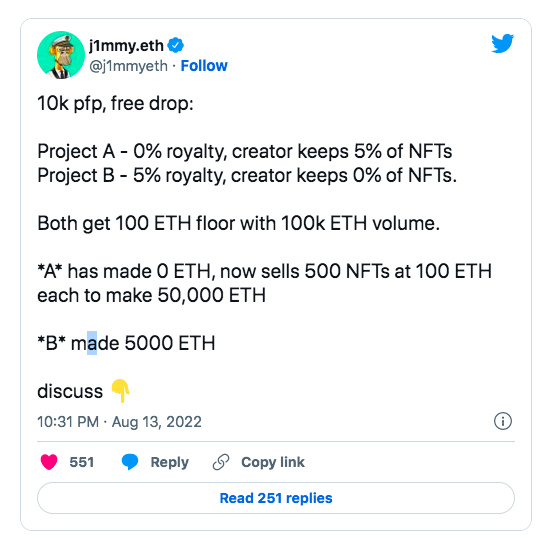
Task: Open j1mmy.eth's ape profile picture
Action: (61, 55)
